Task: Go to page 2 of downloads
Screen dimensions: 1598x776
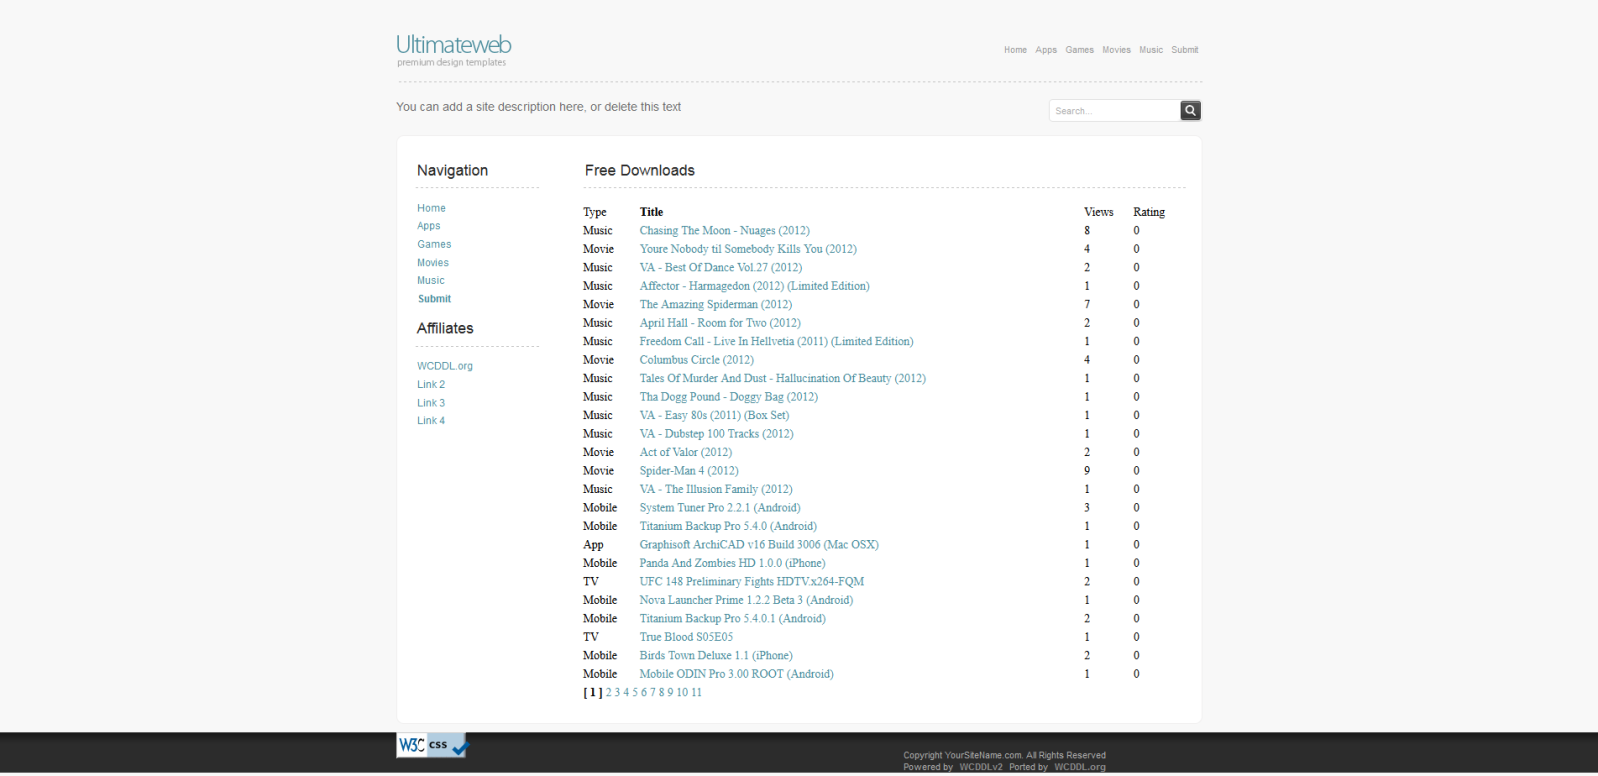Action: coord(608,693)
